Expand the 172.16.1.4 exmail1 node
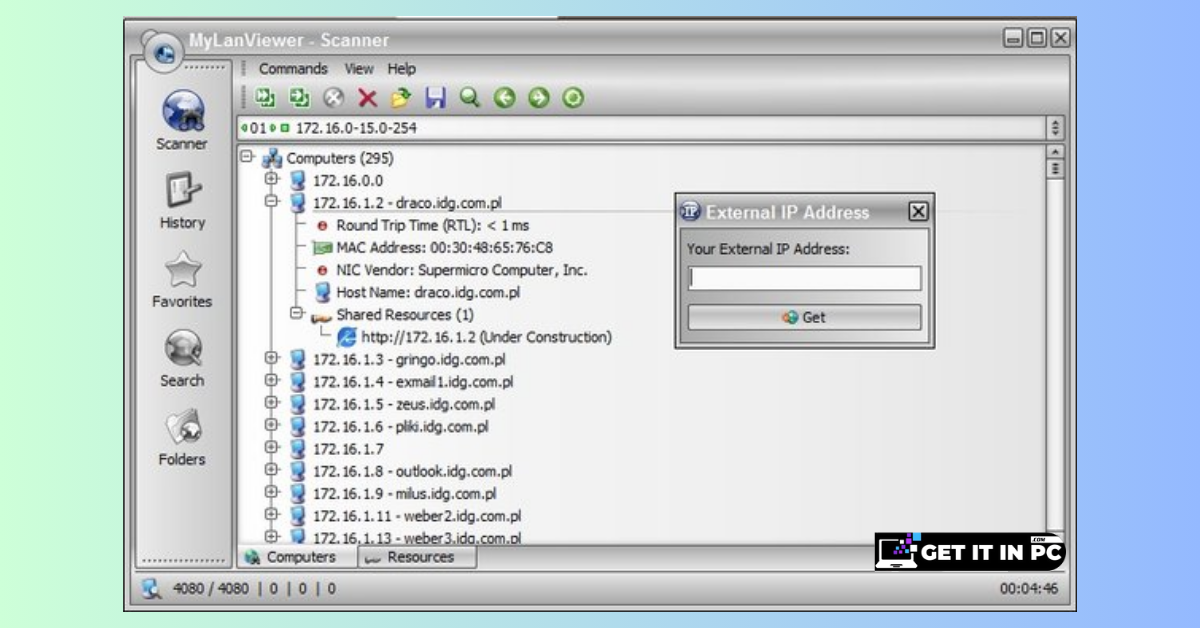Image resolution: width=1200 pixels, height=628 pixels. coord(271,380)
